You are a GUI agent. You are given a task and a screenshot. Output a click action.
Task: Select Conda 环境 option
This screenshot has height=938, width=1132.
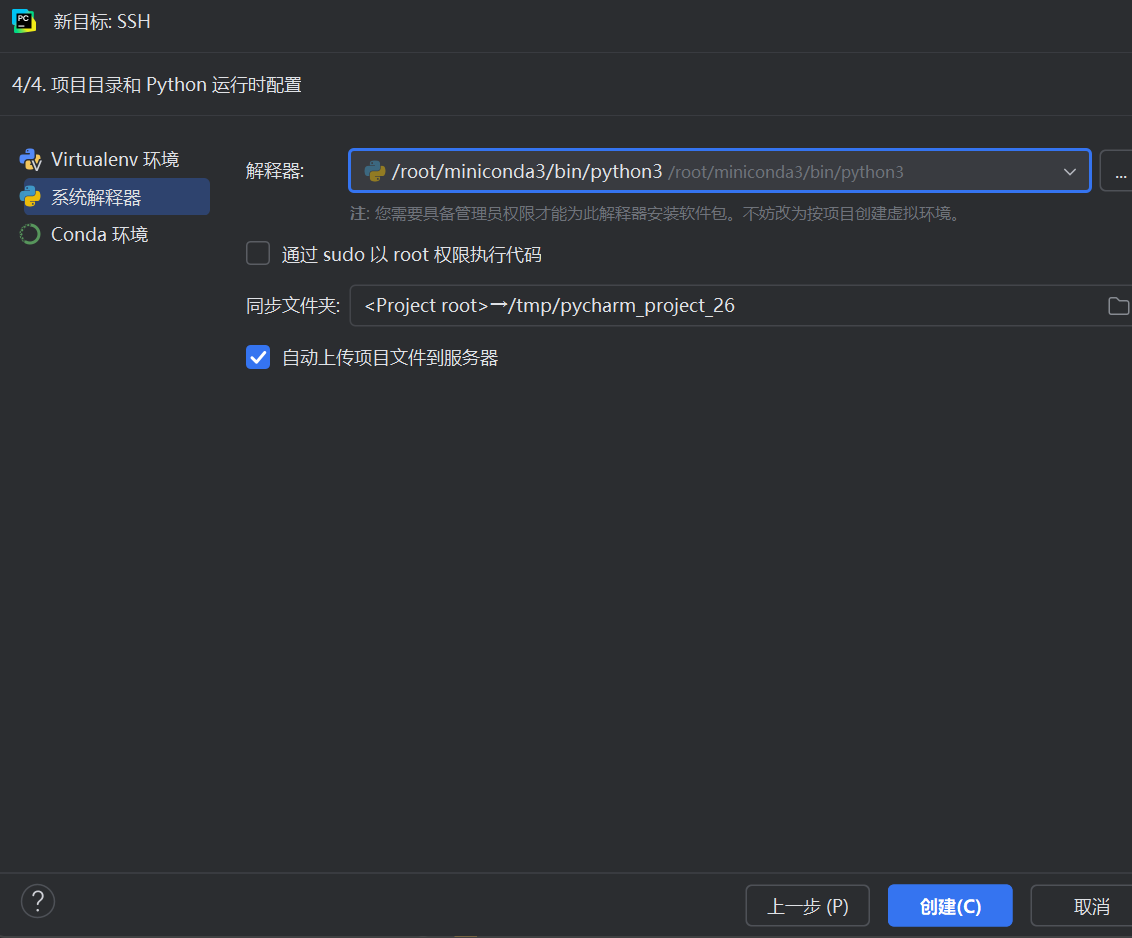pyautogui.click(x=100, y=235)
